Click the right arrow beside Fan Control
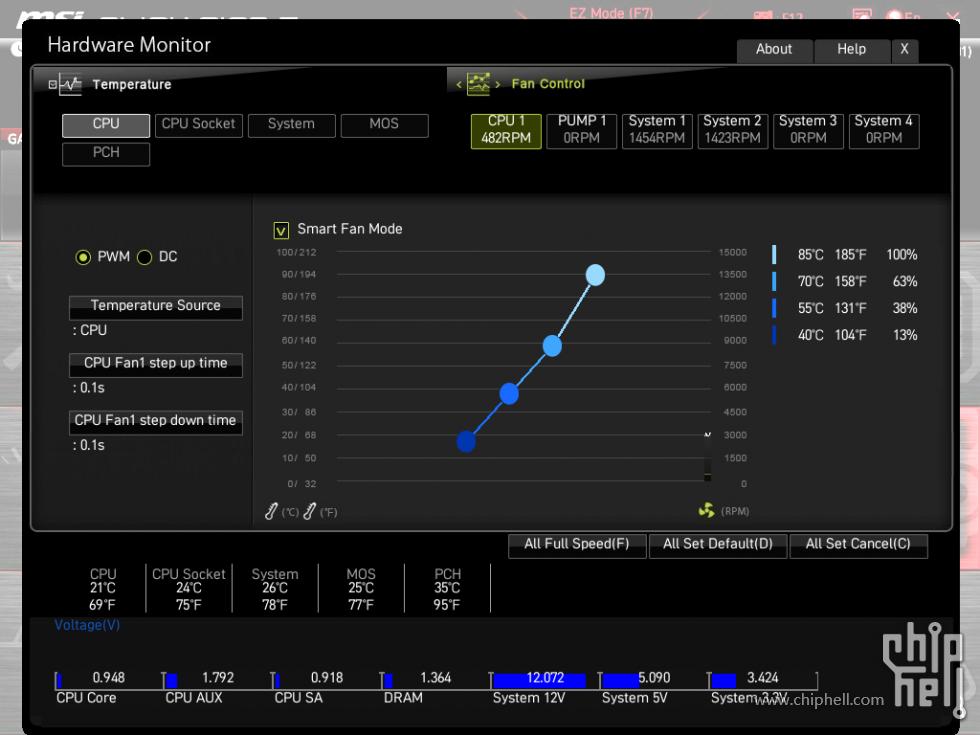980x735 pixels. point(497,85)
